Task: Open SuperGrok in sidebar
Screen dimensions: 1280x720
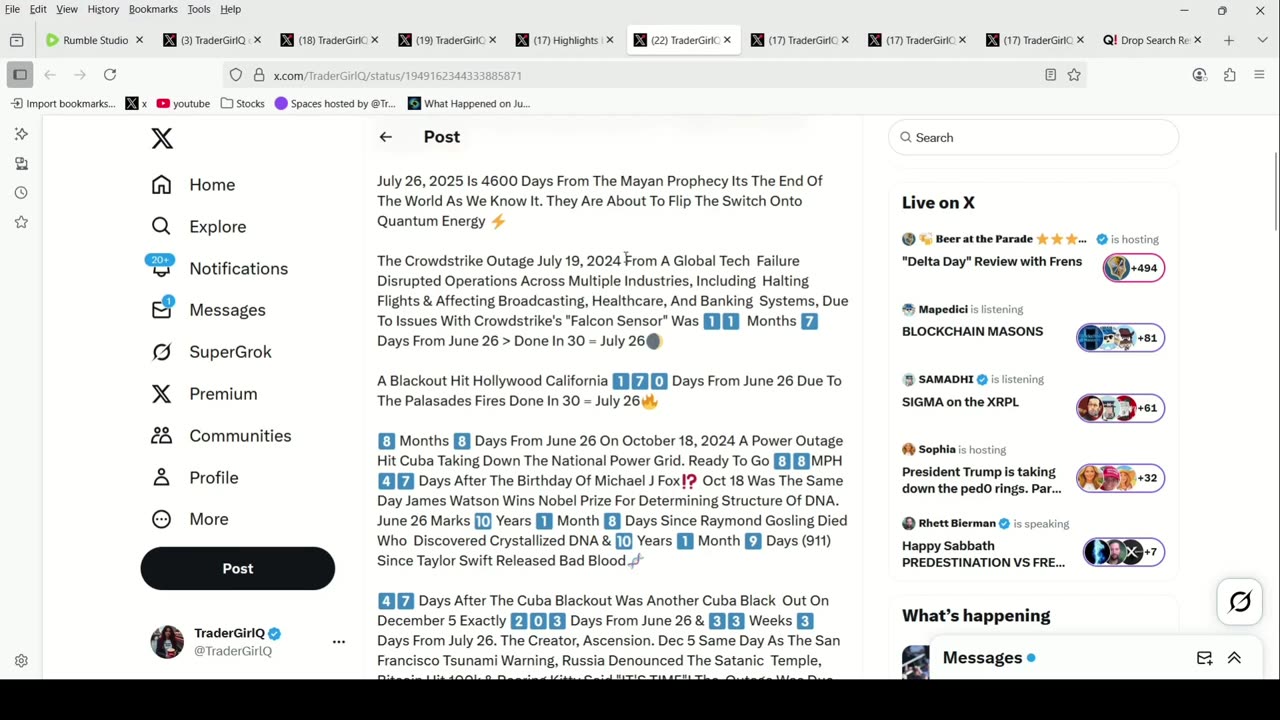Action: coord(211,352)
